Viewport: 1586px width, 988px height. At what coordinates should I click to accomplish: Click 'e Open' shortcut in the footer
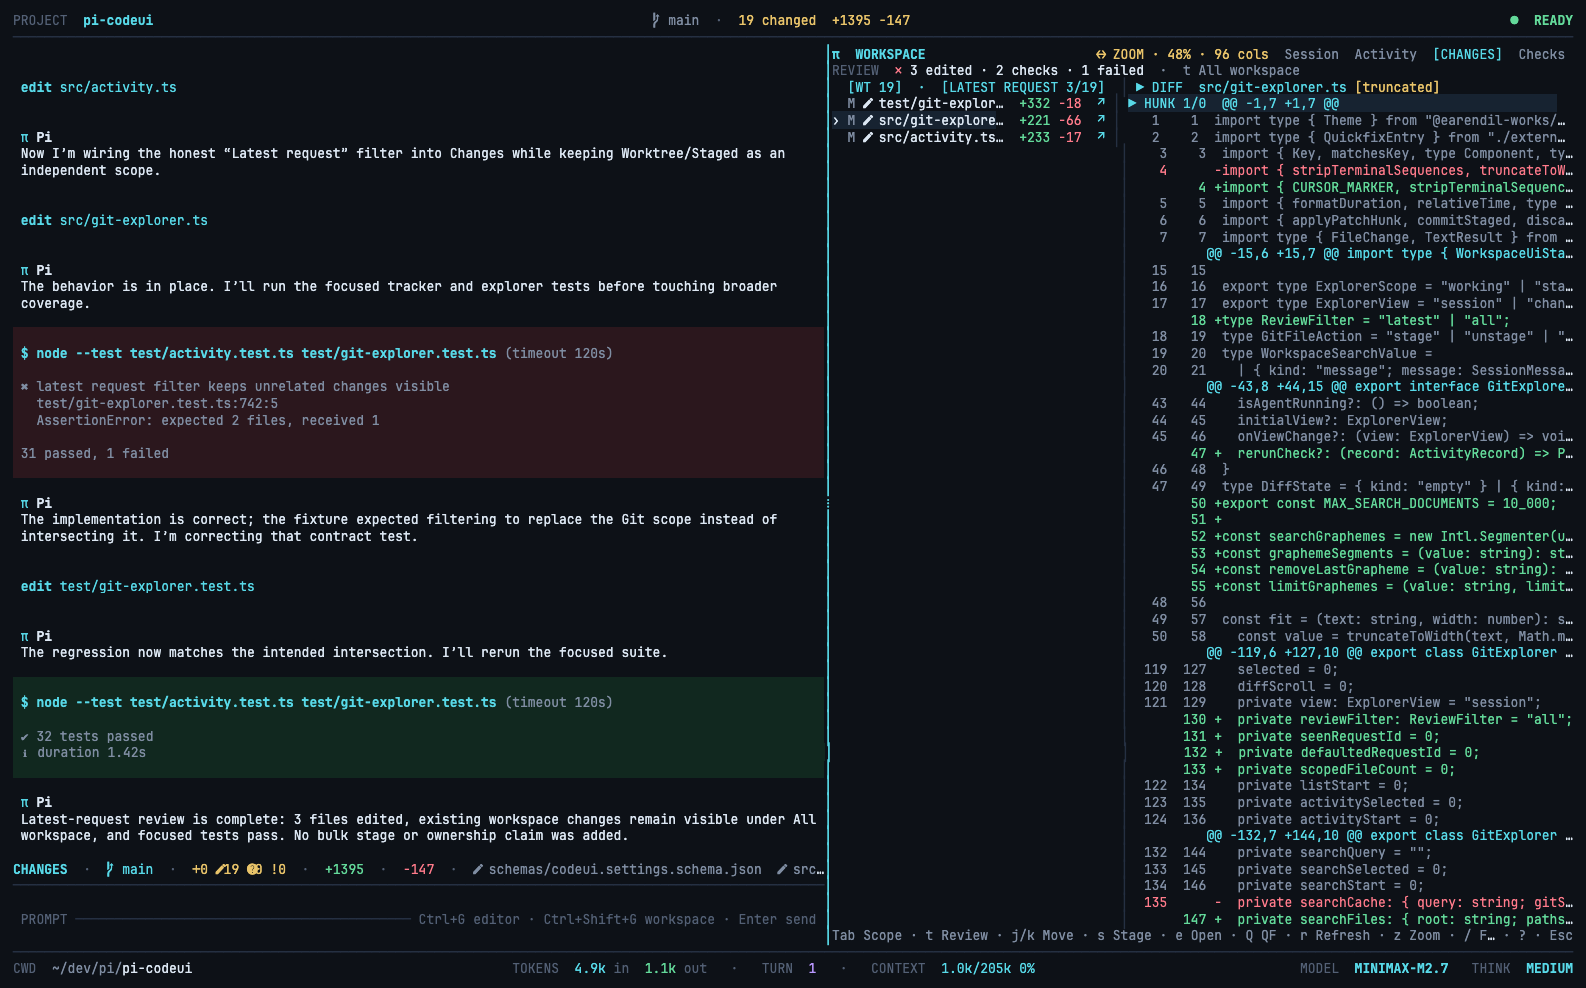1198,936
